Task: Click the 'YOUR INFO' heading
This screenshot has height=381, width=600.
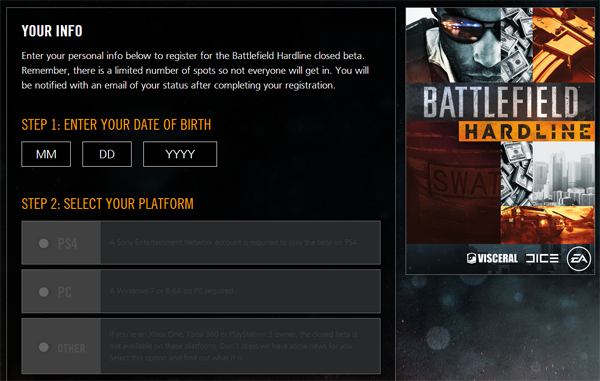Action: click(x=52, y=31)
